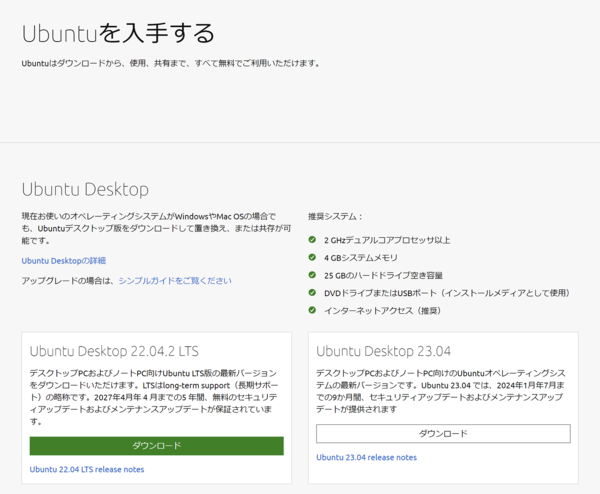Click the checkmark icon beside 2 GHzデュアルコアプロセッサ以上
Viewport: 600px width, 494px height.
(x=312, y=240)
